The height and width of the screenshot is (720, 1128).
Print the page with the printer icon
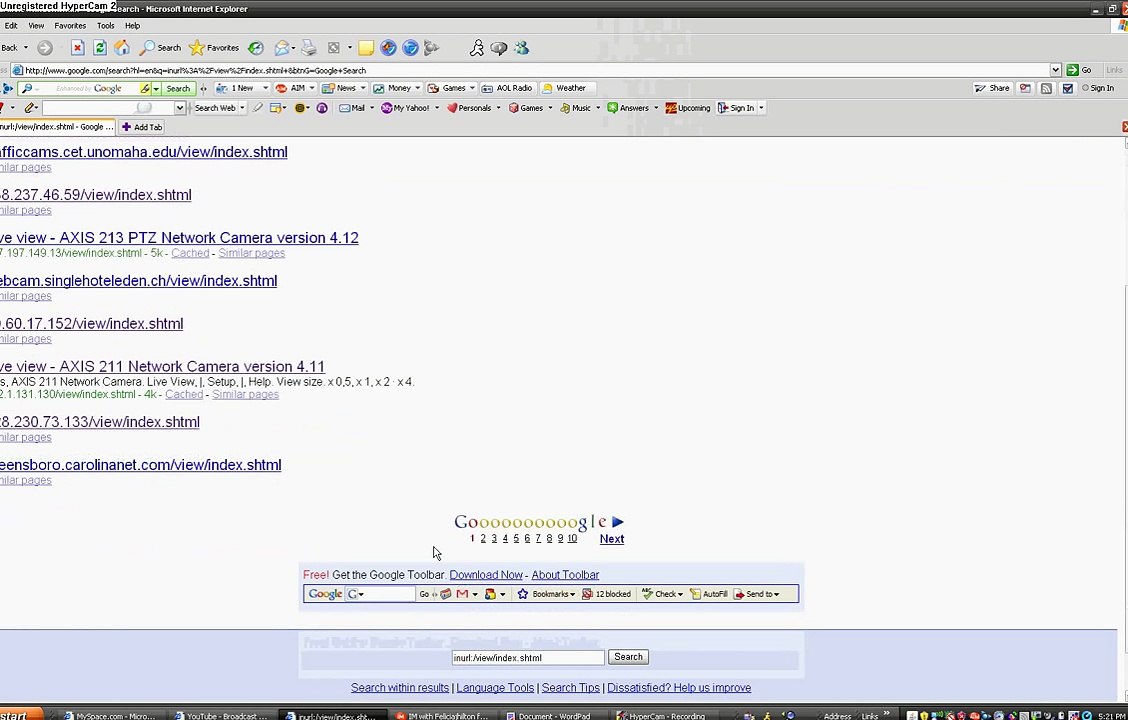click(x=309, y=48)
